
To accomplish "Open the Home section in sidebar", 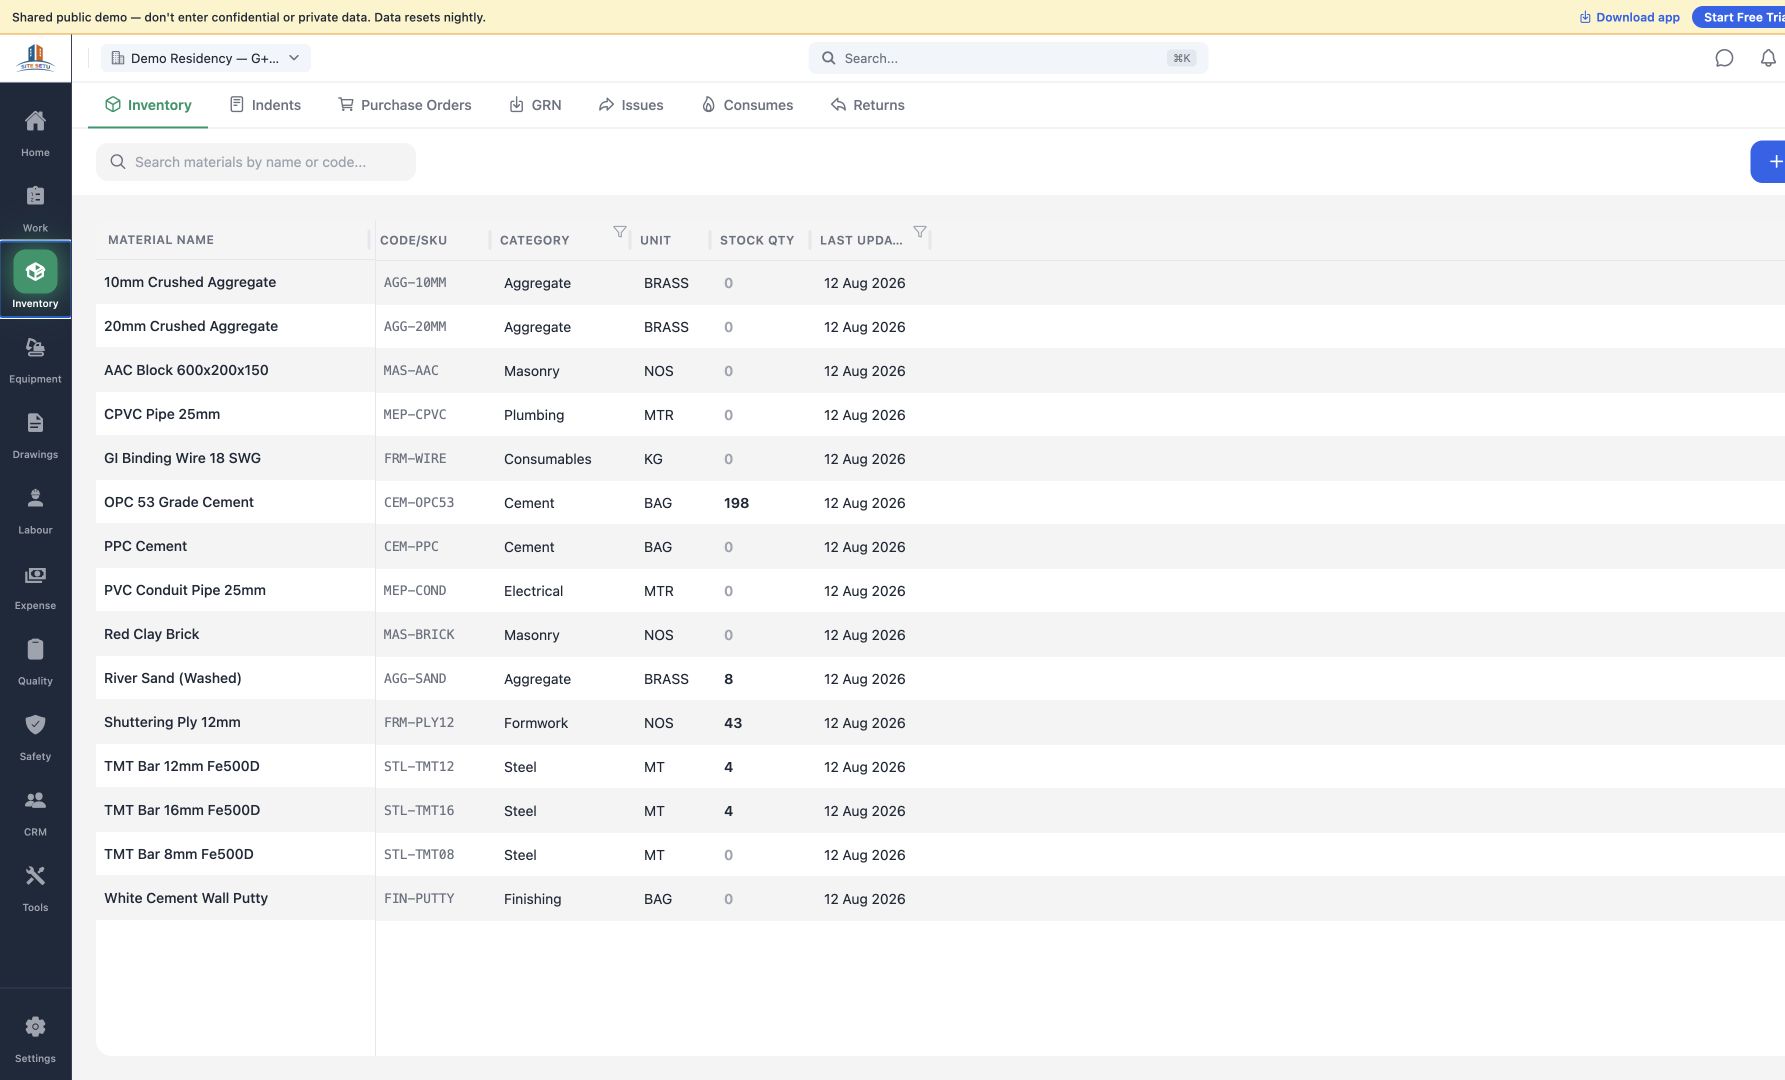I will (x=35, y=133).
